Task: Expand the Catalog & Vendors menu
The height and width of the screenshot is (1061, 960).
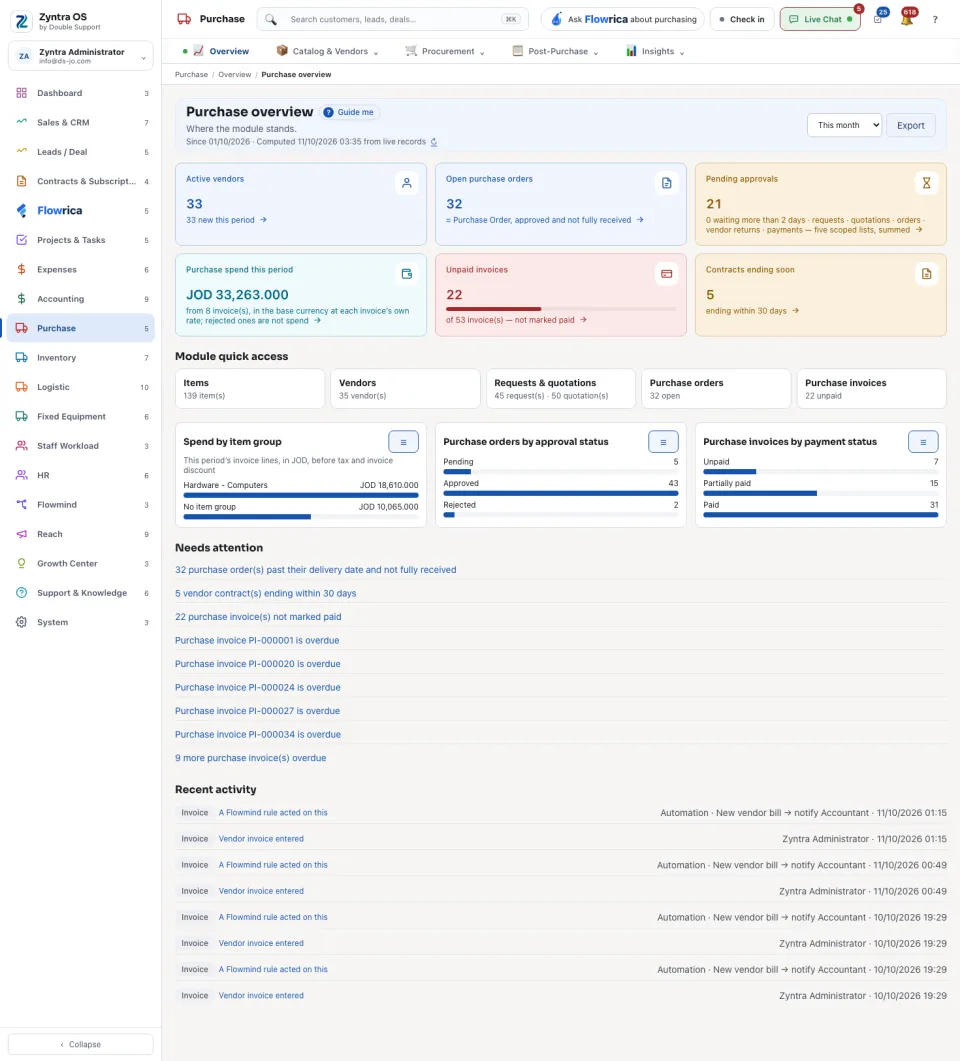Action: tap(327, 51)
